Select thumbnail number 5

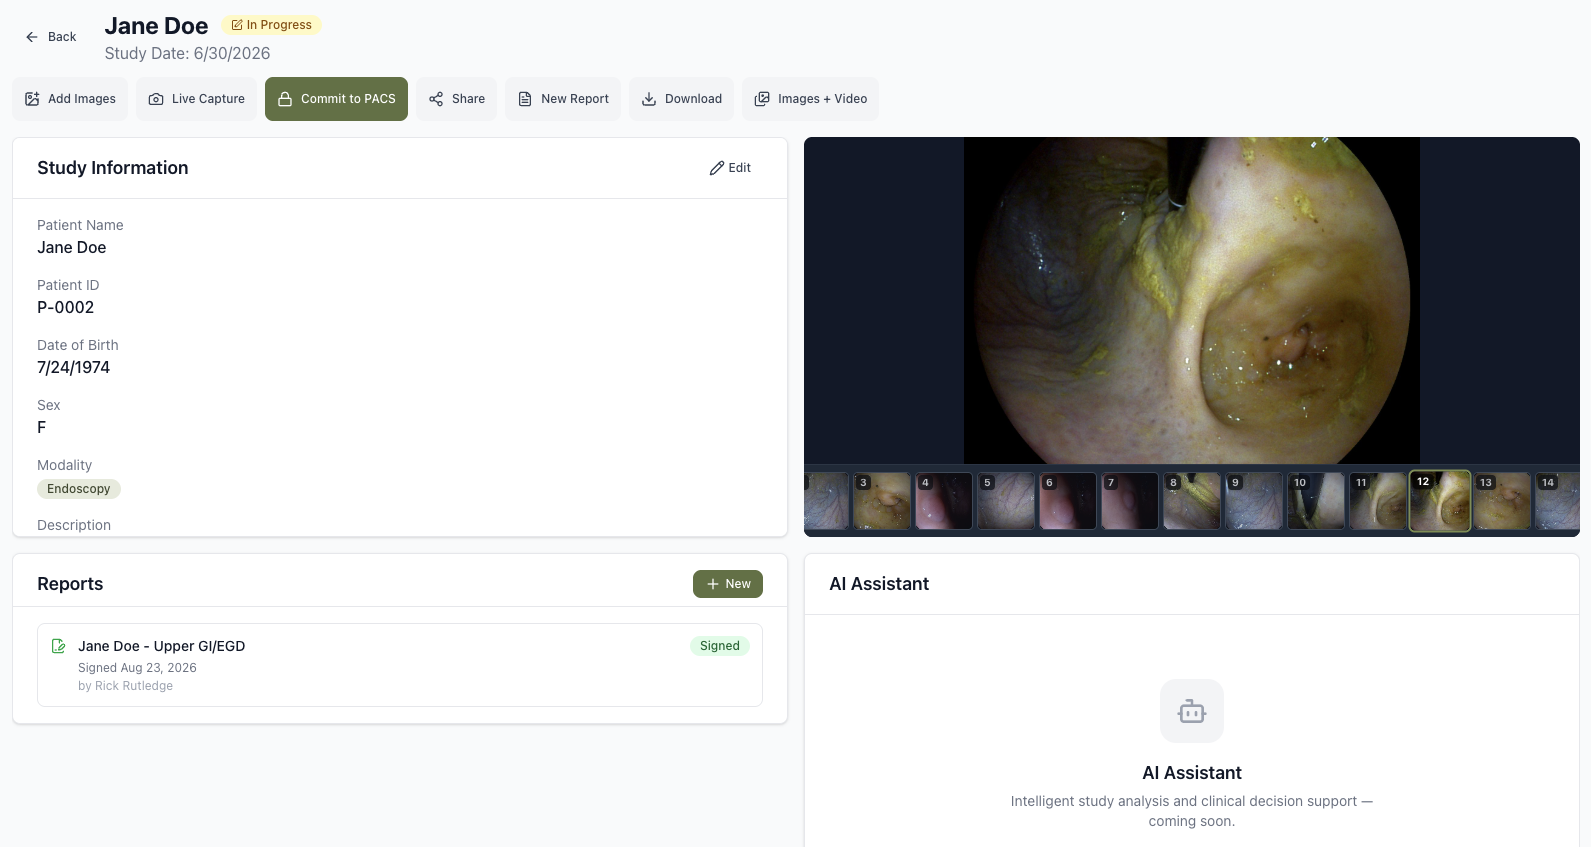[1005, 501]
